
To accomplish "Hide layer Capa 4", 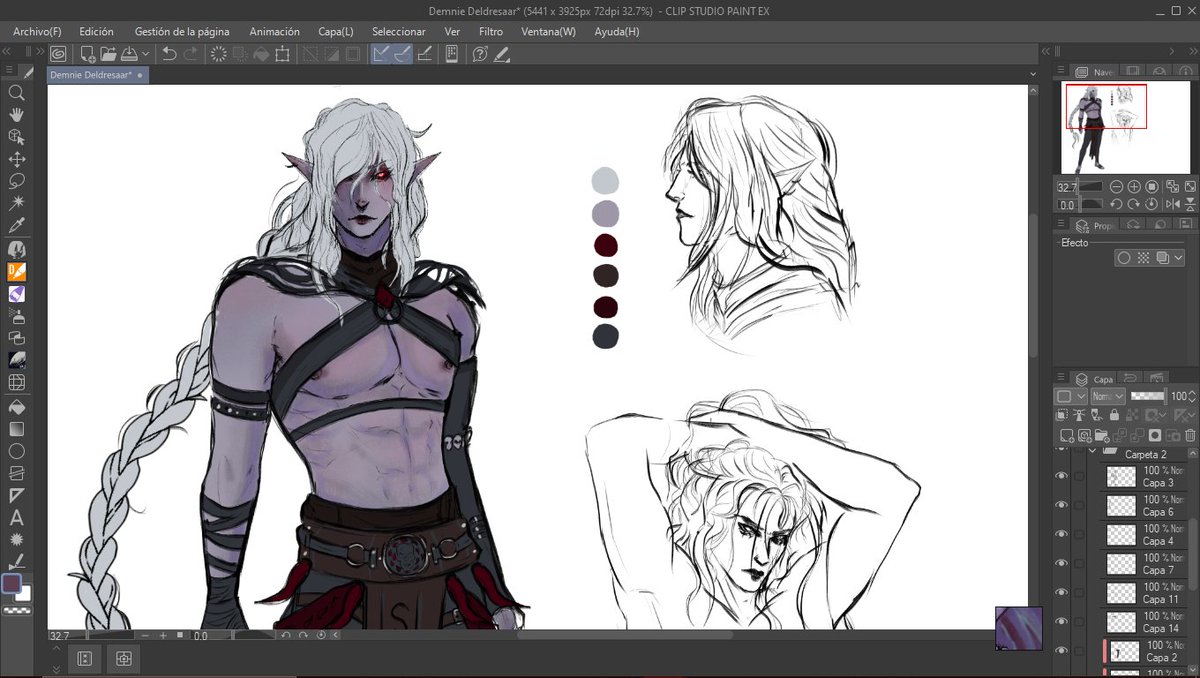I will [1062, 535].
